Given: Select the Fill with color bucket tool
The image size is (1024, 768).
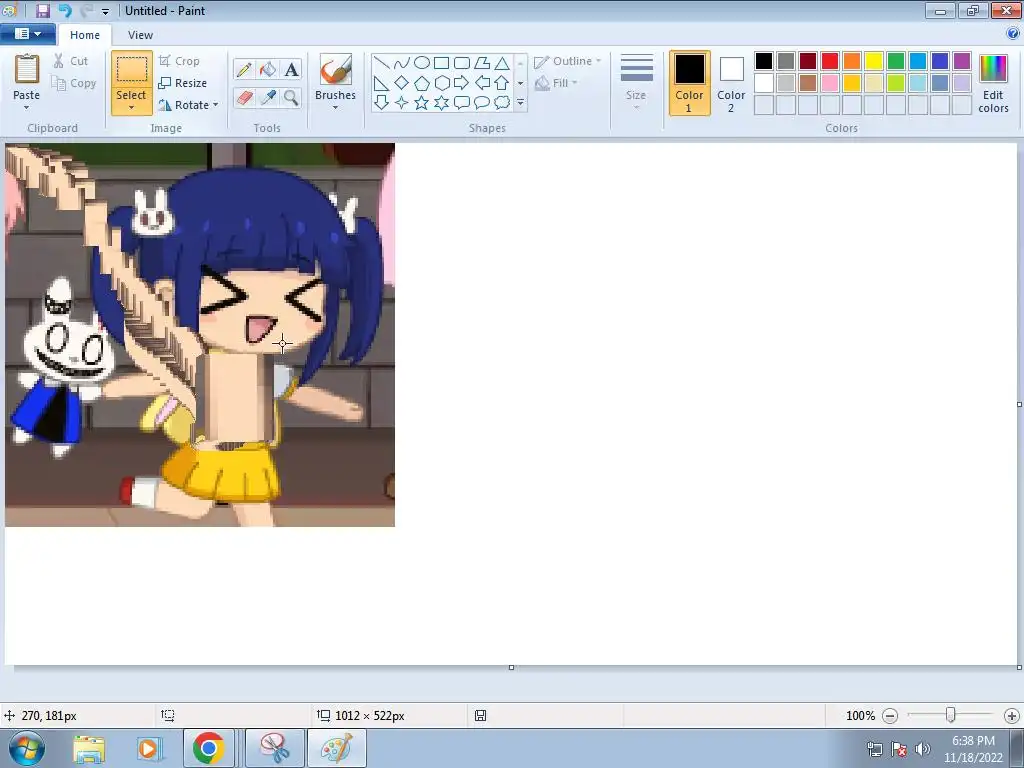Looking at the screenshot, I should click(268, 69).
